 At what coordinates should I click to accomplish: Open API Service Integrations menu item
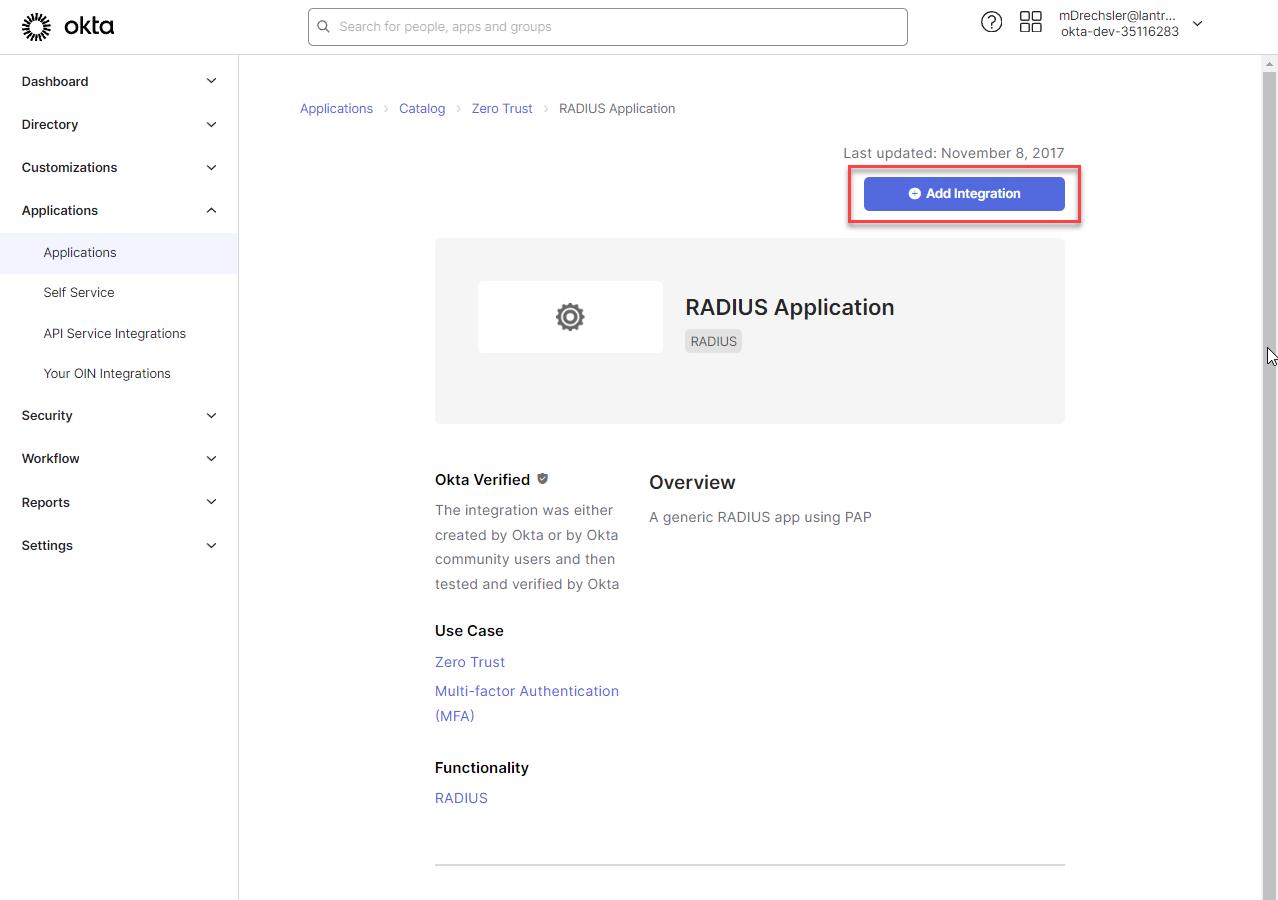tap(115, 333)
